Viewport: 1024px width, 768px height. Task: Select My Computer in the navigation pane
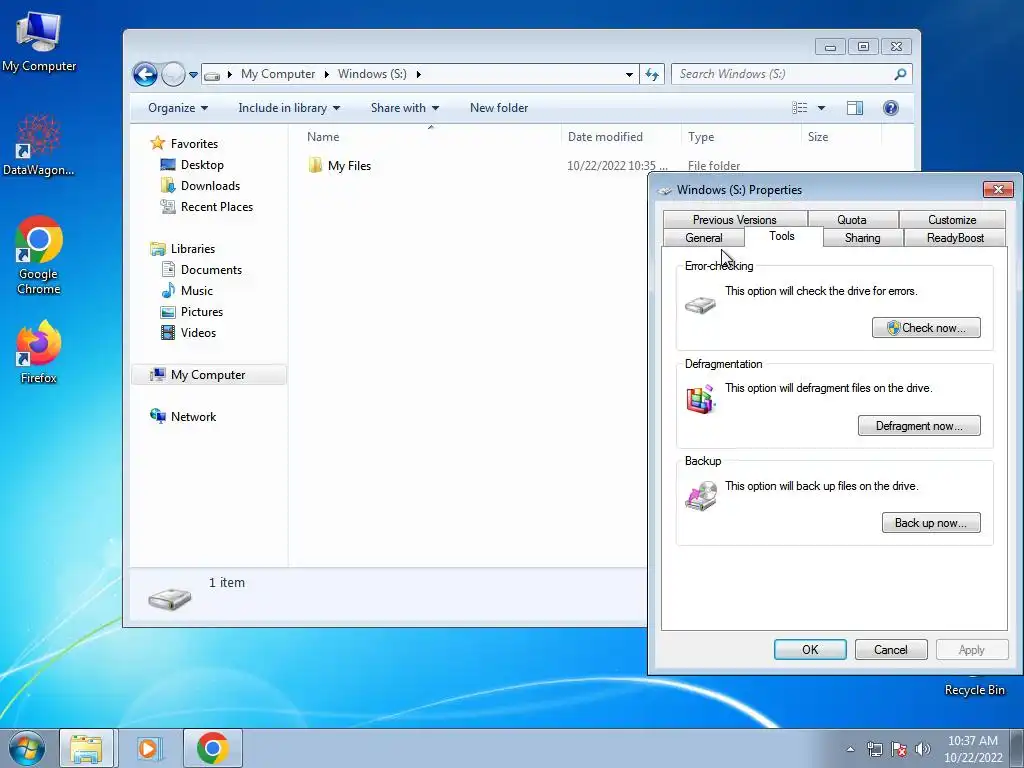[208, 375]
